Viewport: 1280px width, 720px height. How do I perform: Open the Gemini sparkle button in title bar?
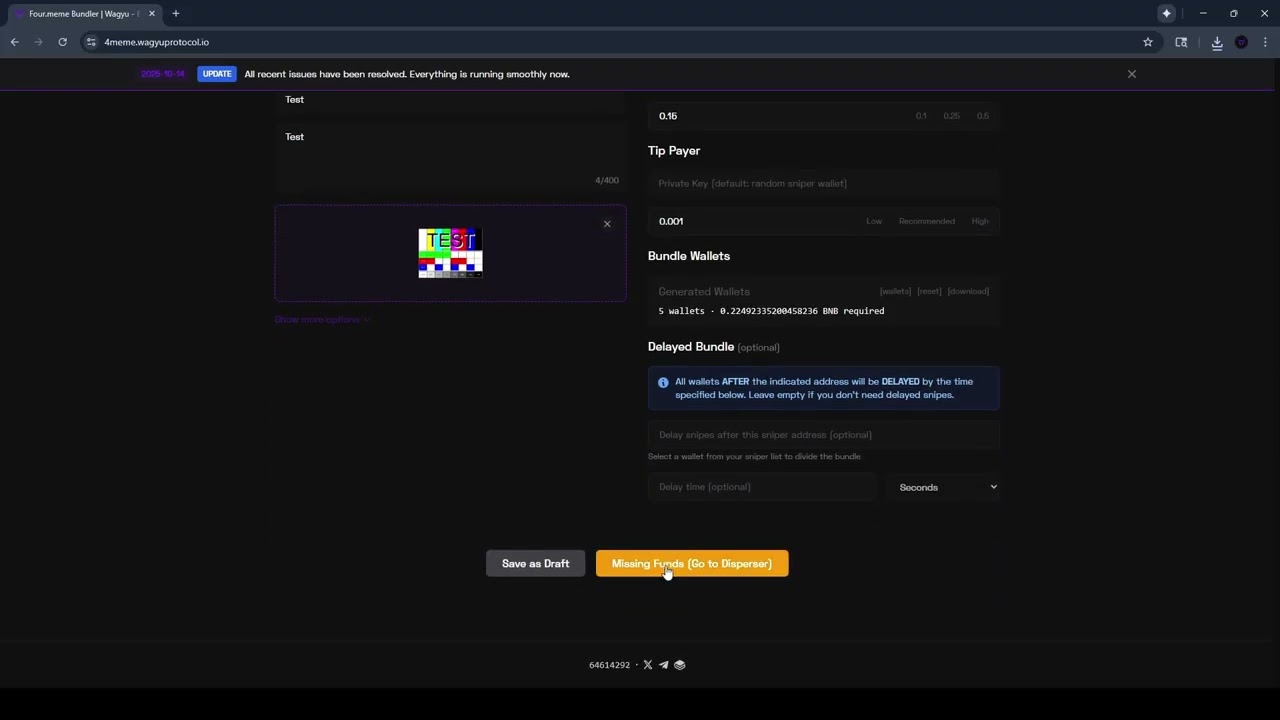1166,13
